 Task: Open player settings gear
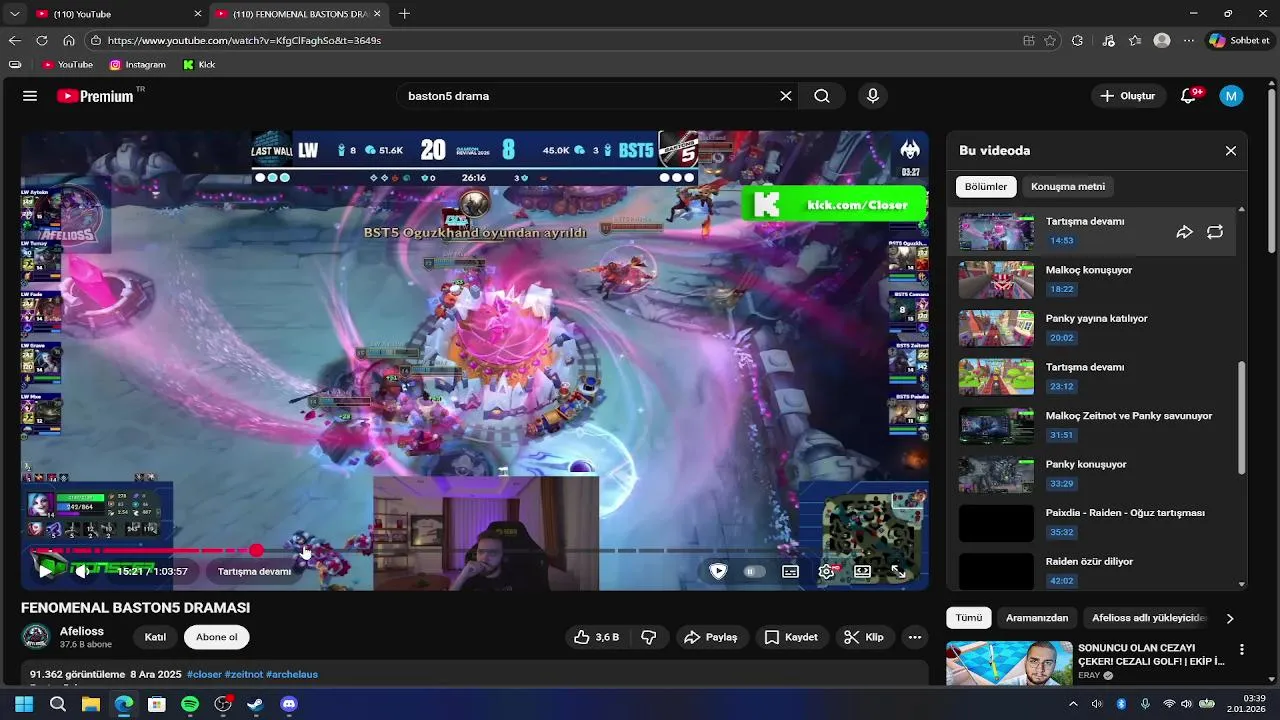tap(826, 571)
